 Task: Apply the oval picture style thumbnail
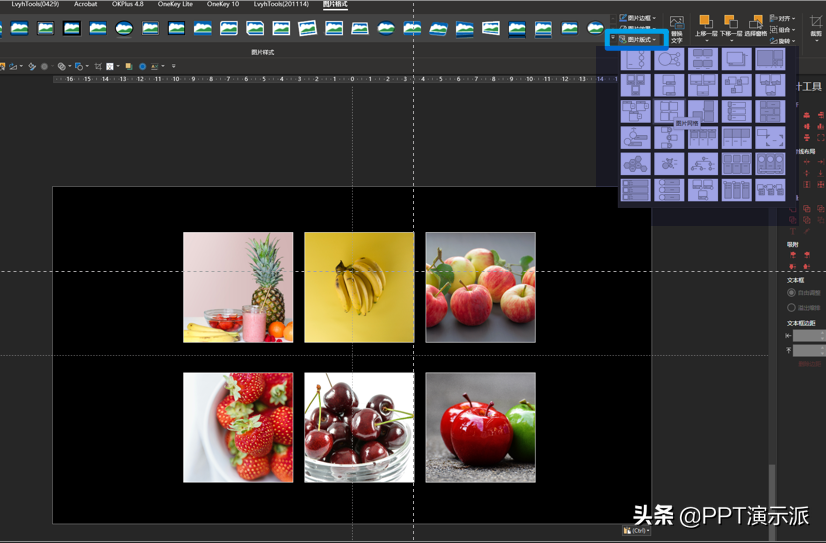tap(124, 27)
